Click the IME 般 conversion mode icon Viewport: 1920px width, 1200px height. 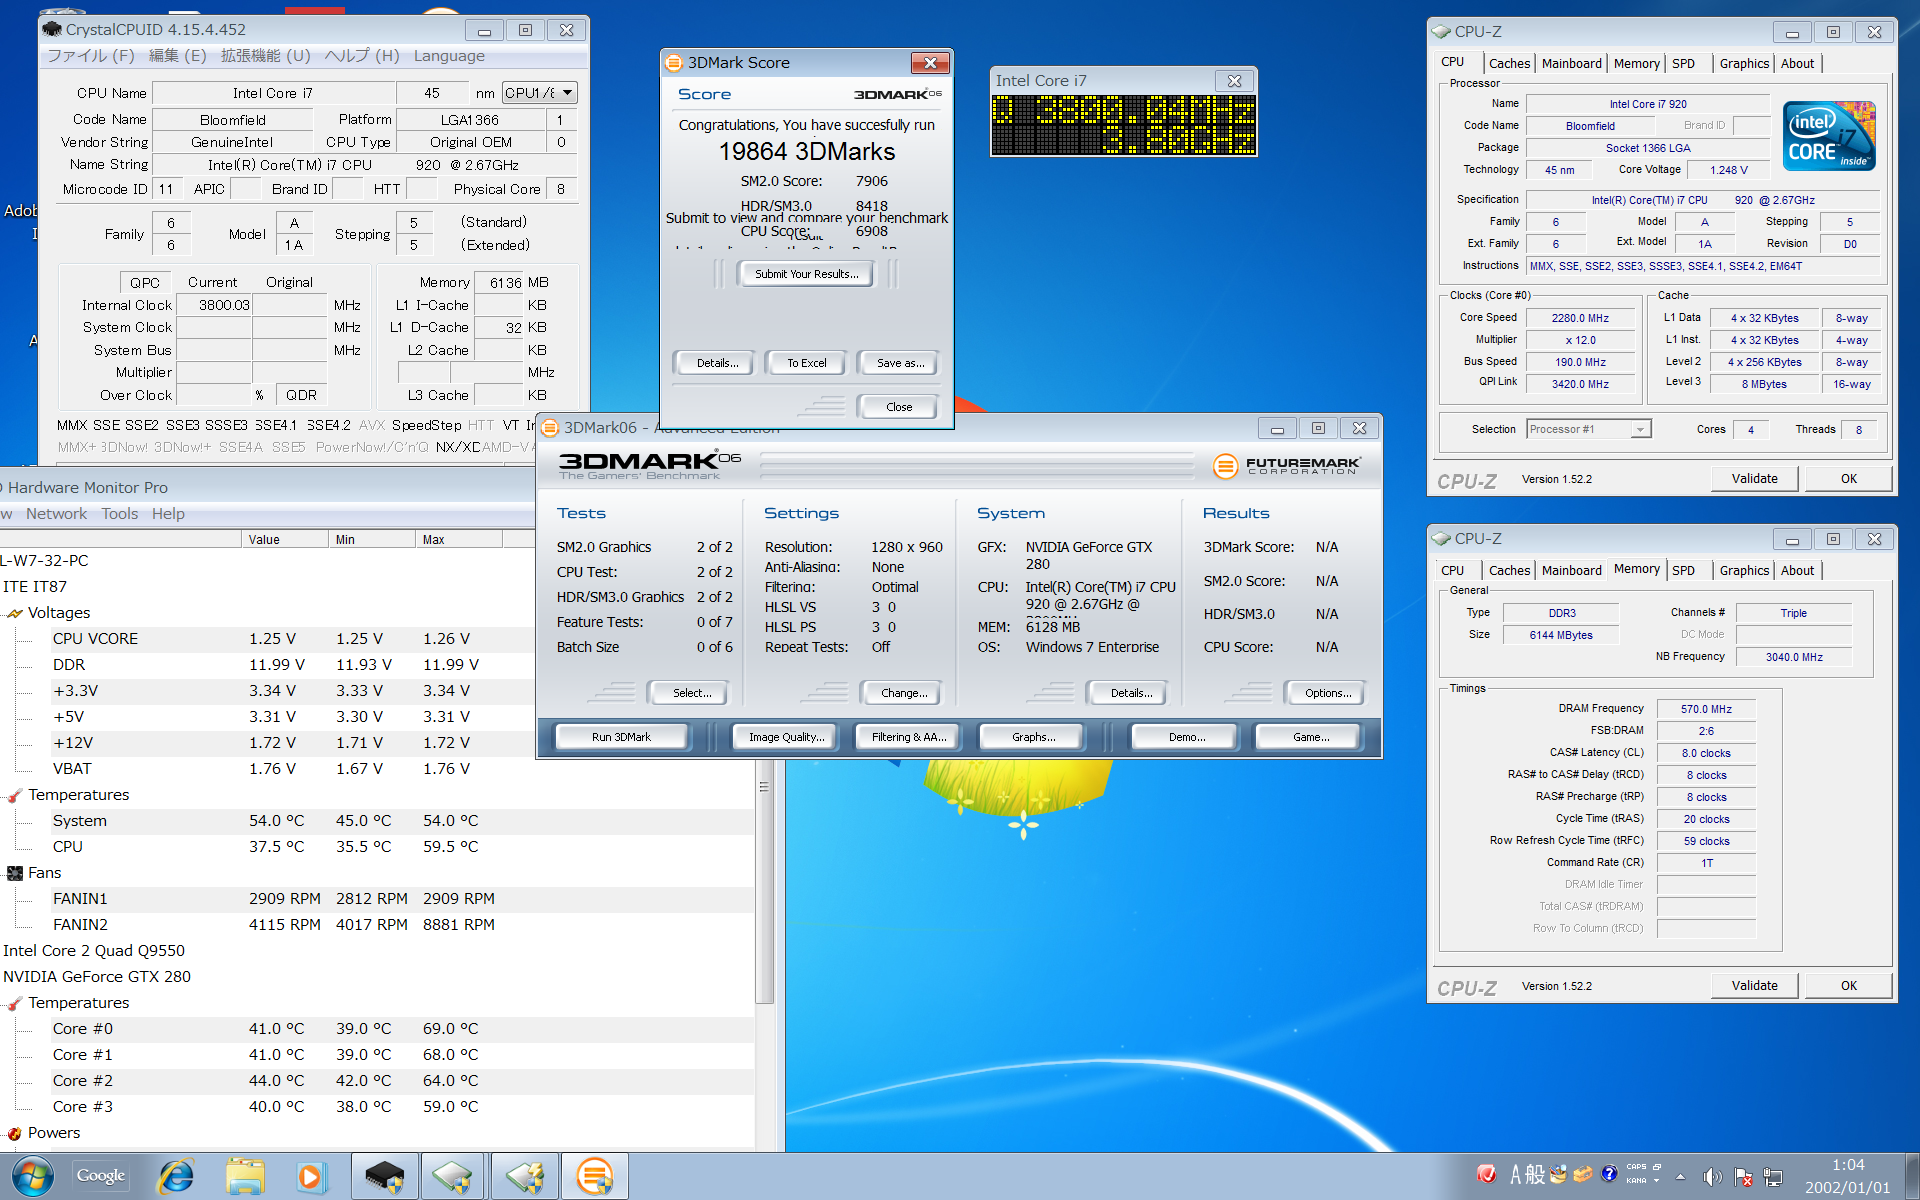[x=1535, y=1174]
